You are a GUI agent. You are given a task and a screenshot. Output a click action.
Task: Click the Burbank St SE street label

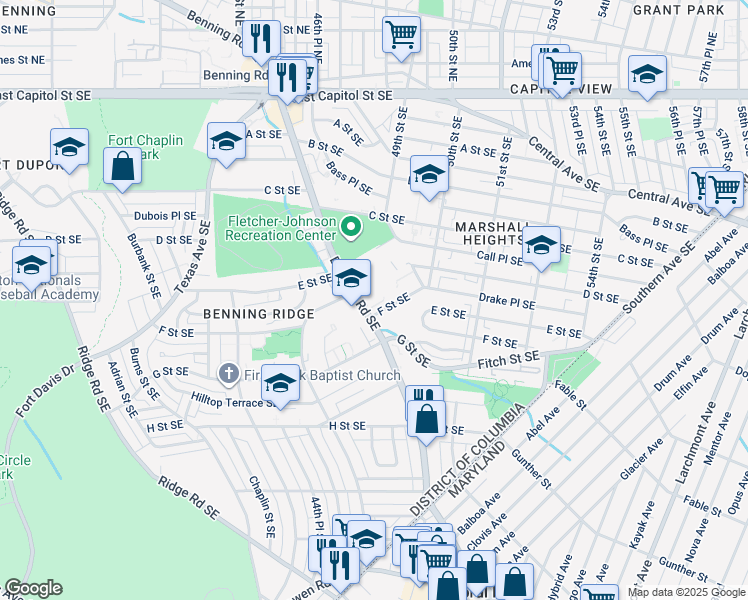(x=144, y=266)
